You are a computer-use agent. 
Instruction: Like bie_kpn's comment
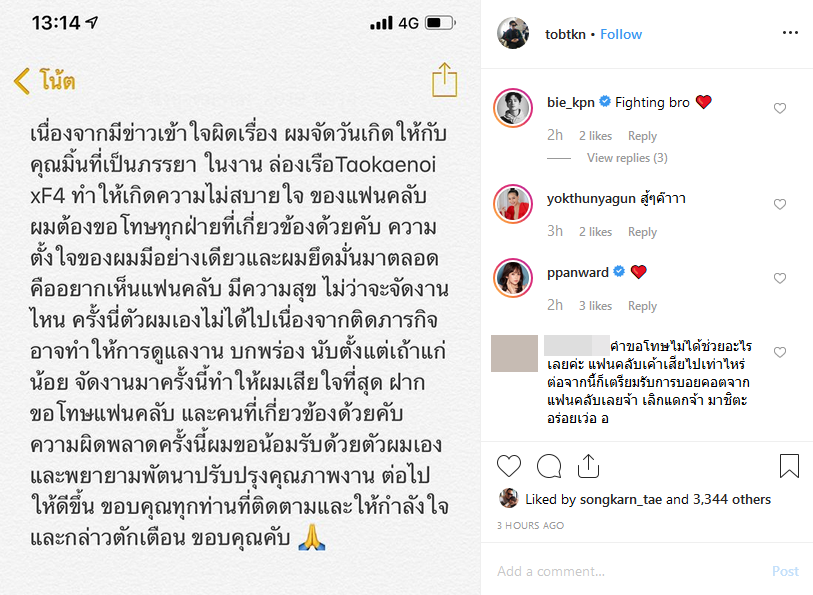point(780,108)
